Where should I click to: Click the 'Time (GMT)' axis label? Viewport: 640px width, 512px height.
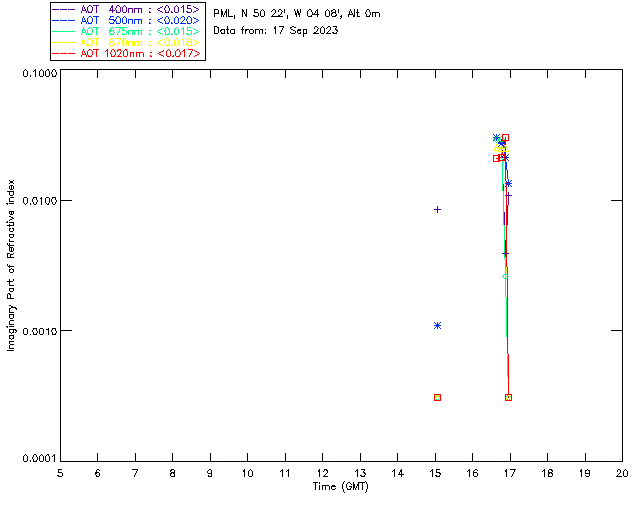click(340, 487)
